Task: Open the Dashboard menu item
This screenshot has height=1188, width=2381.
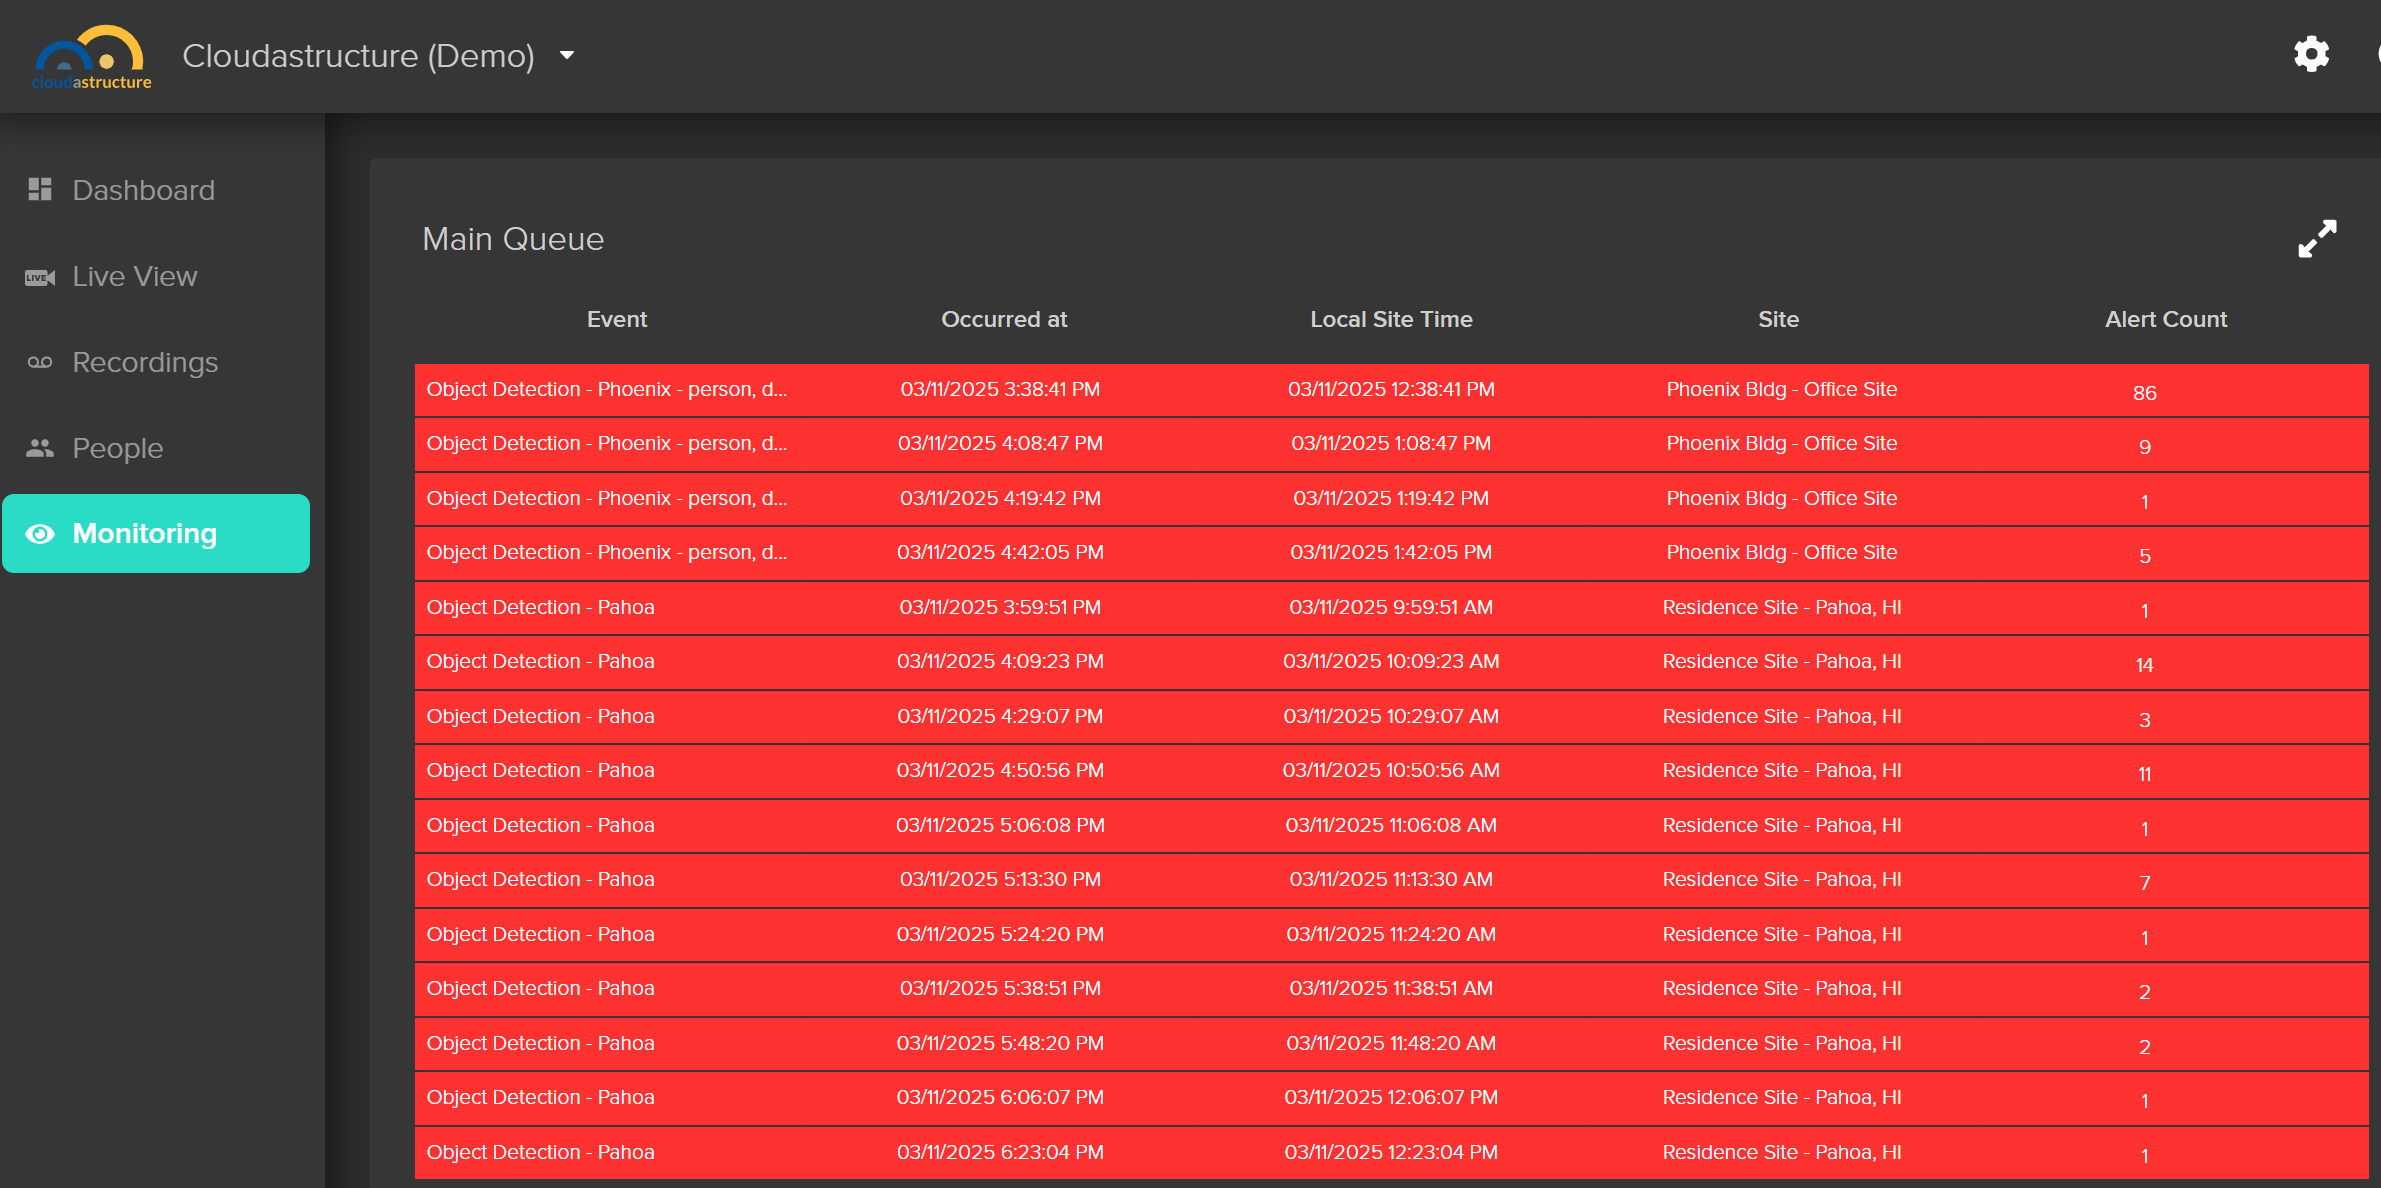Action: pos(143,190)
